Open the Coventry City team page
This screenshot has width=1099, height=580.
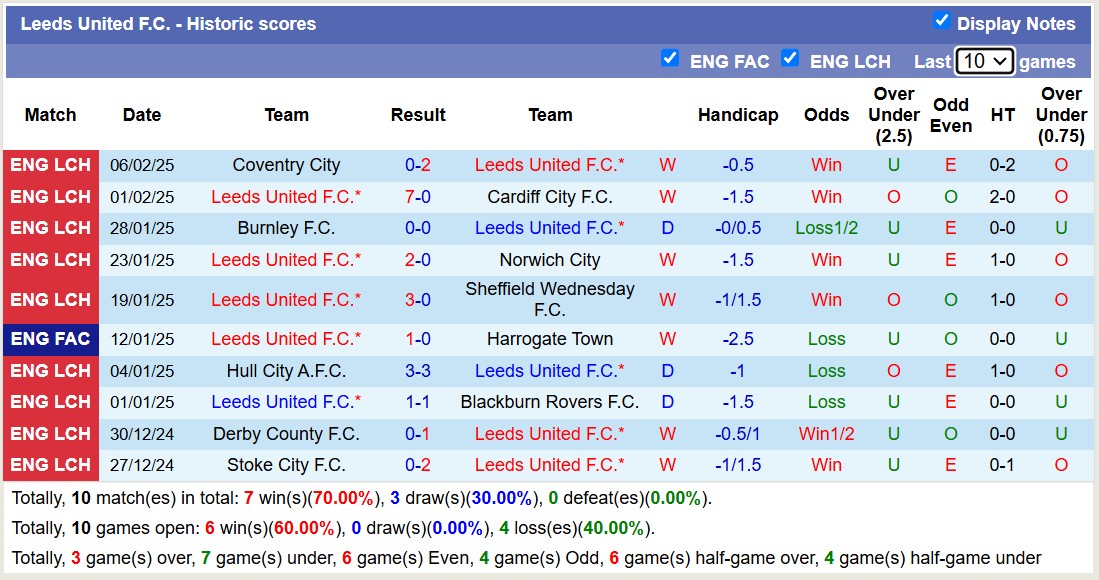(287, 165)
